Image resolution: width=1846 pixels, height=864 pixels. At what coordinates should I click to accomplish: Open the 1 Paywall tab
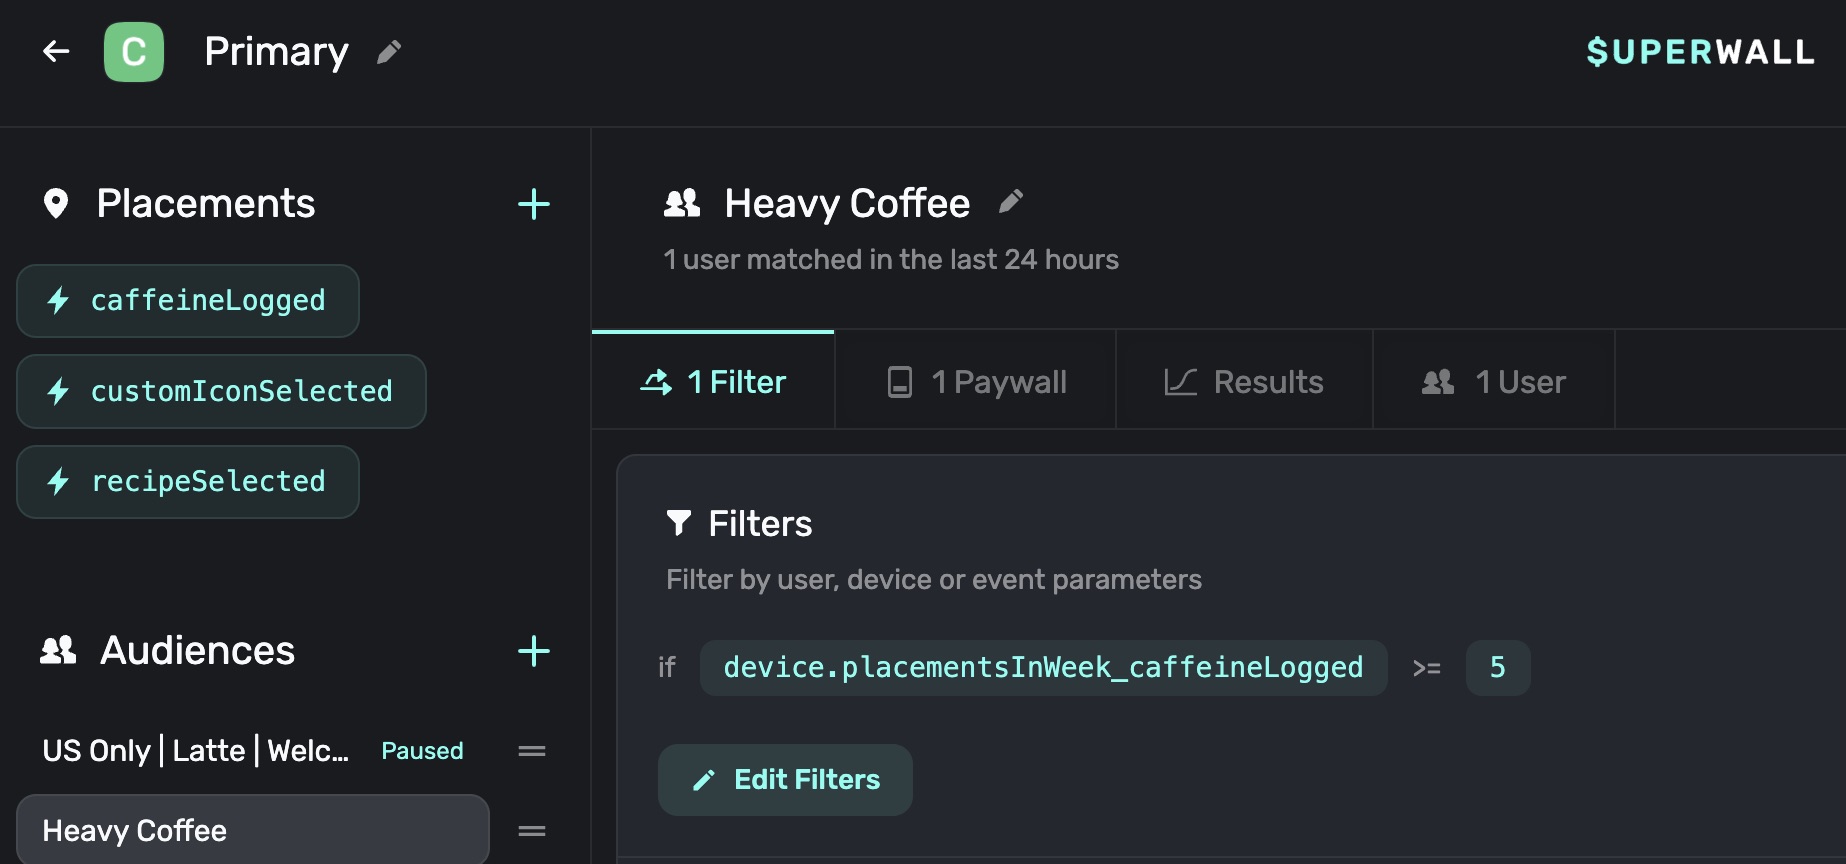pos(976,382)
